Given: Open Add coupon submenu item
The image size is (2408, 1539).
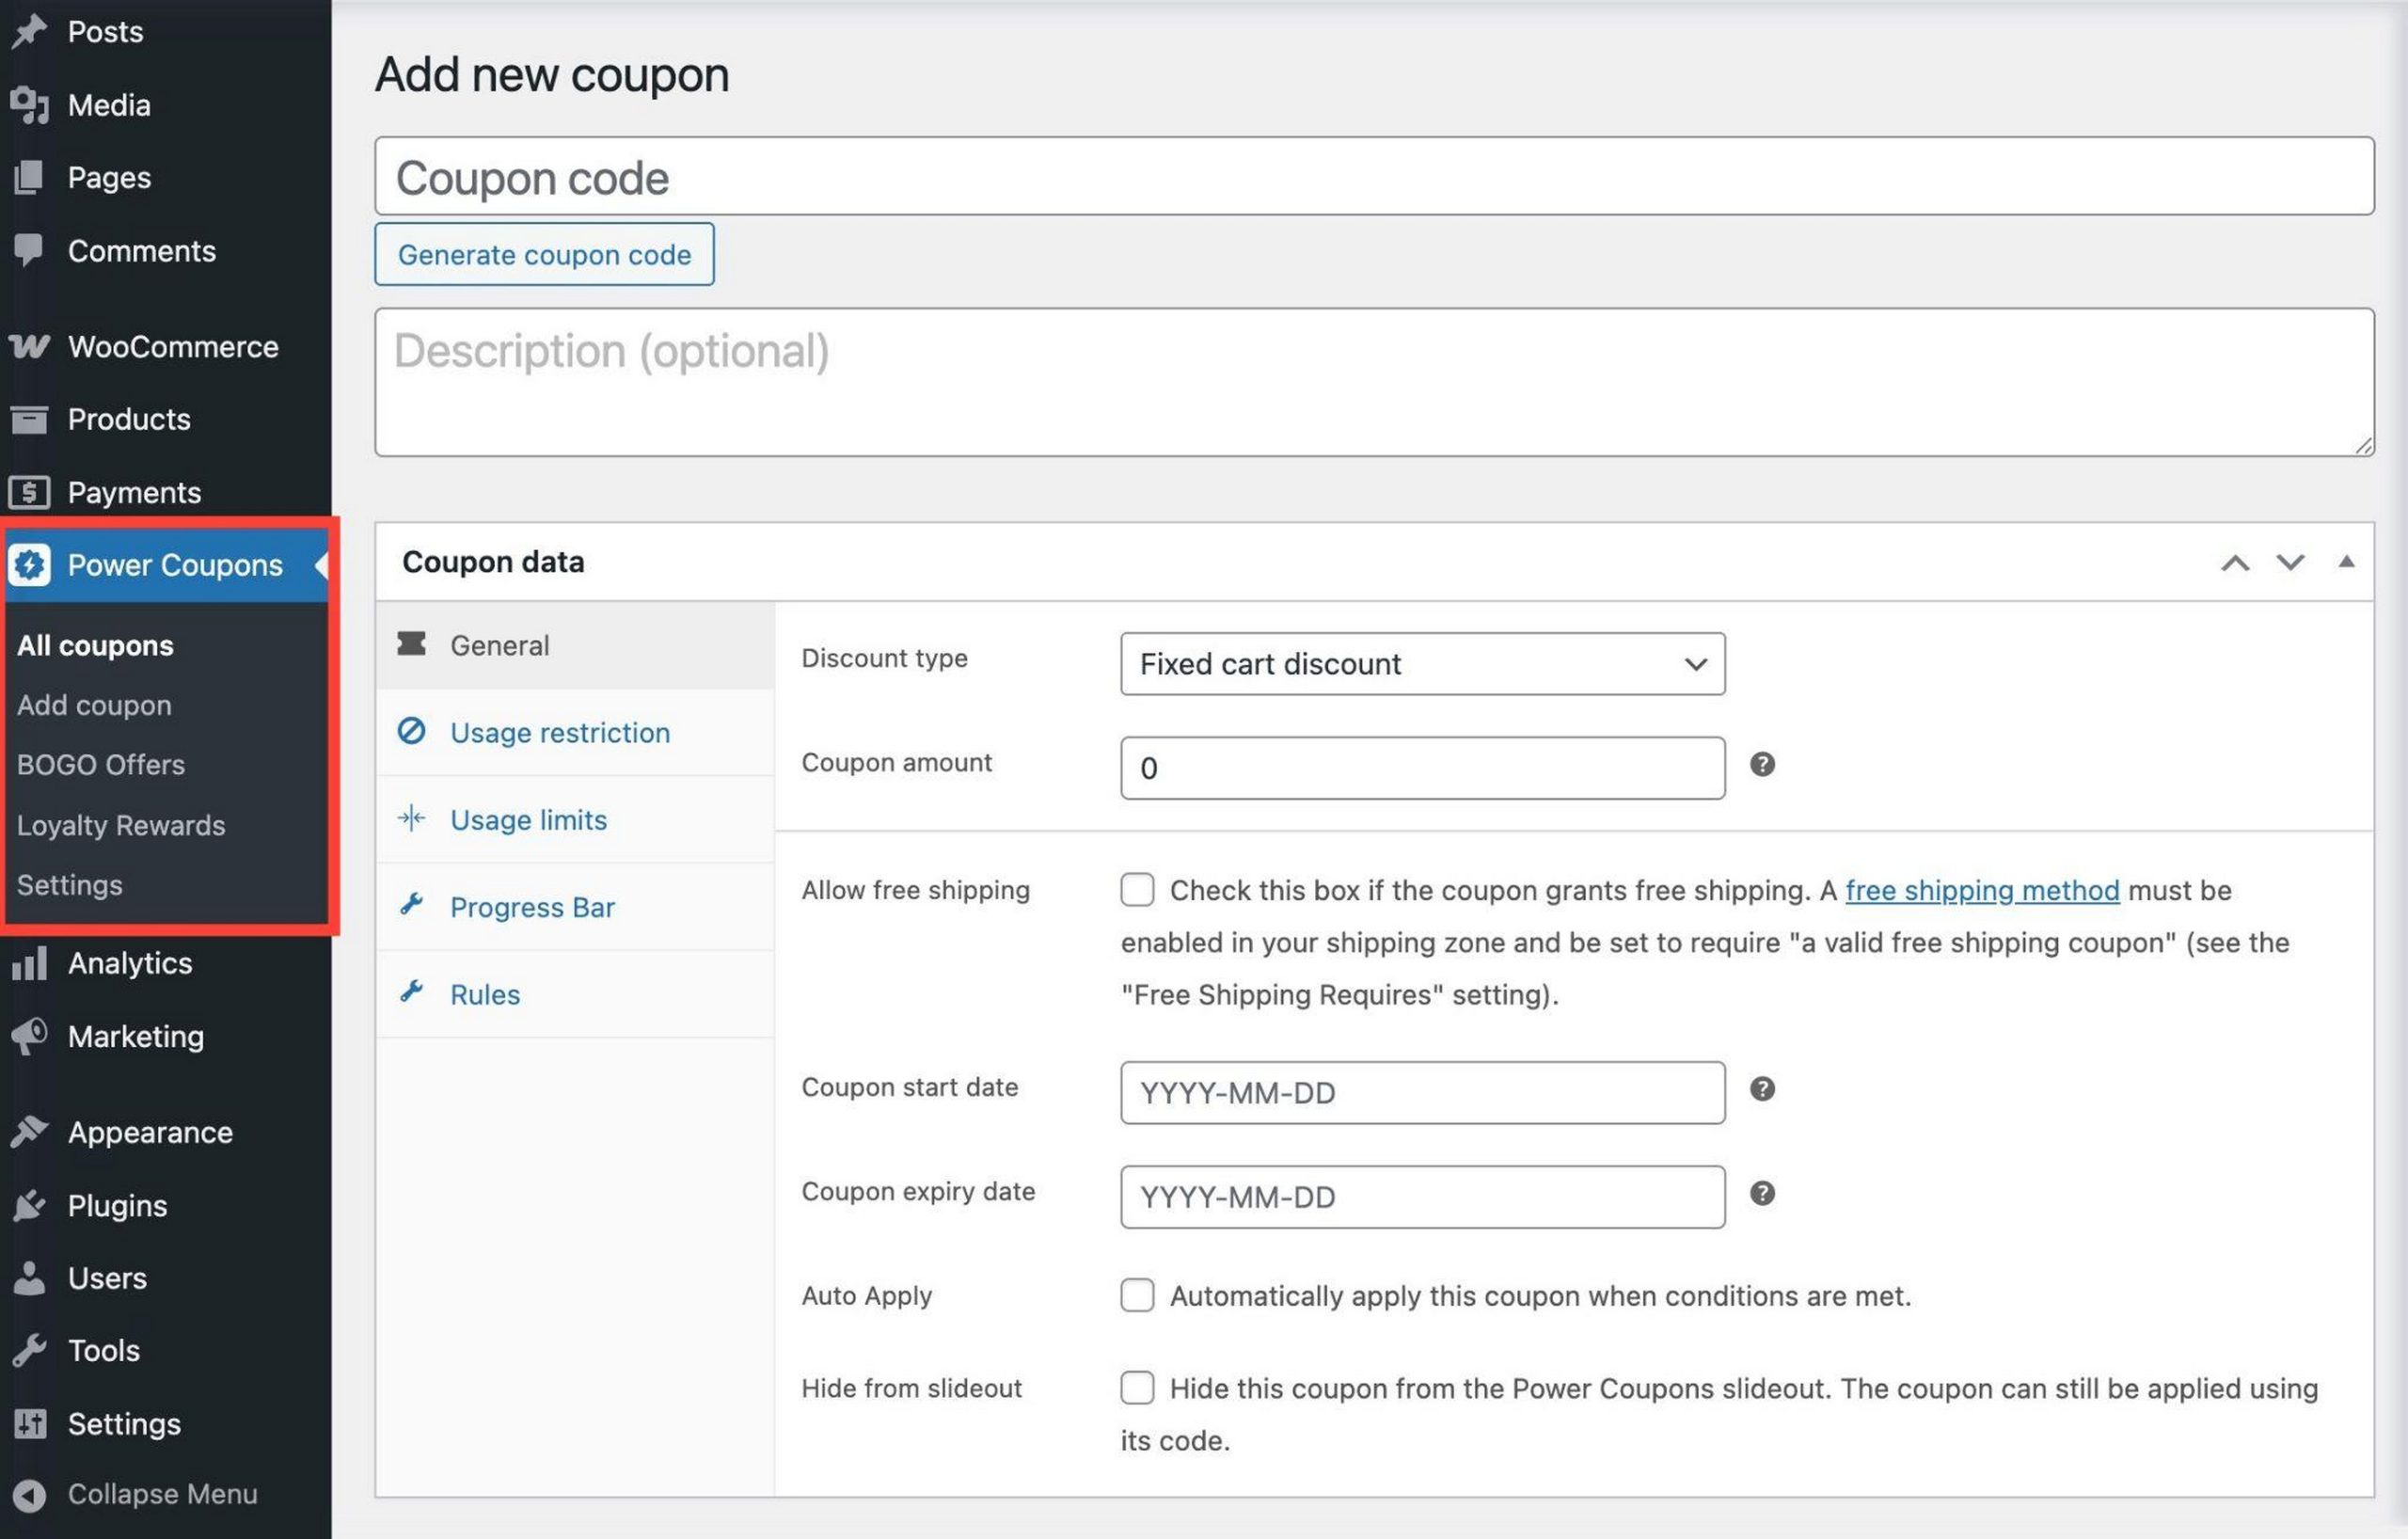Looking at the screenshot, I should click(x=94, y=706).
